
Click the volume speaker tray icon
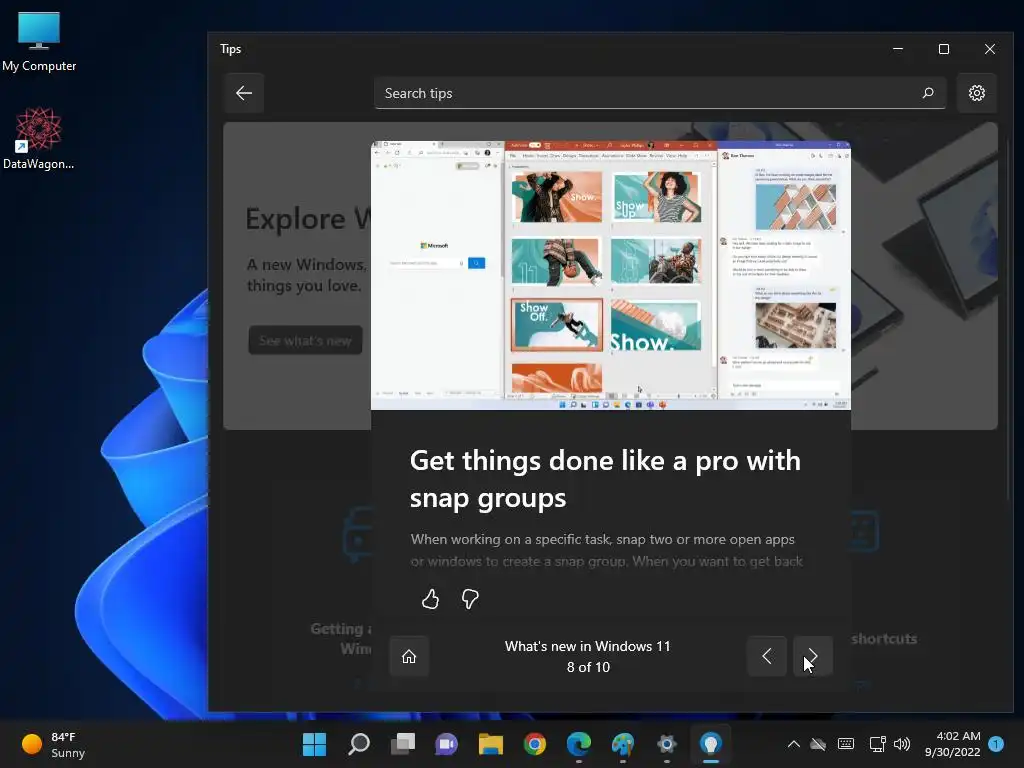pos(902,744)
